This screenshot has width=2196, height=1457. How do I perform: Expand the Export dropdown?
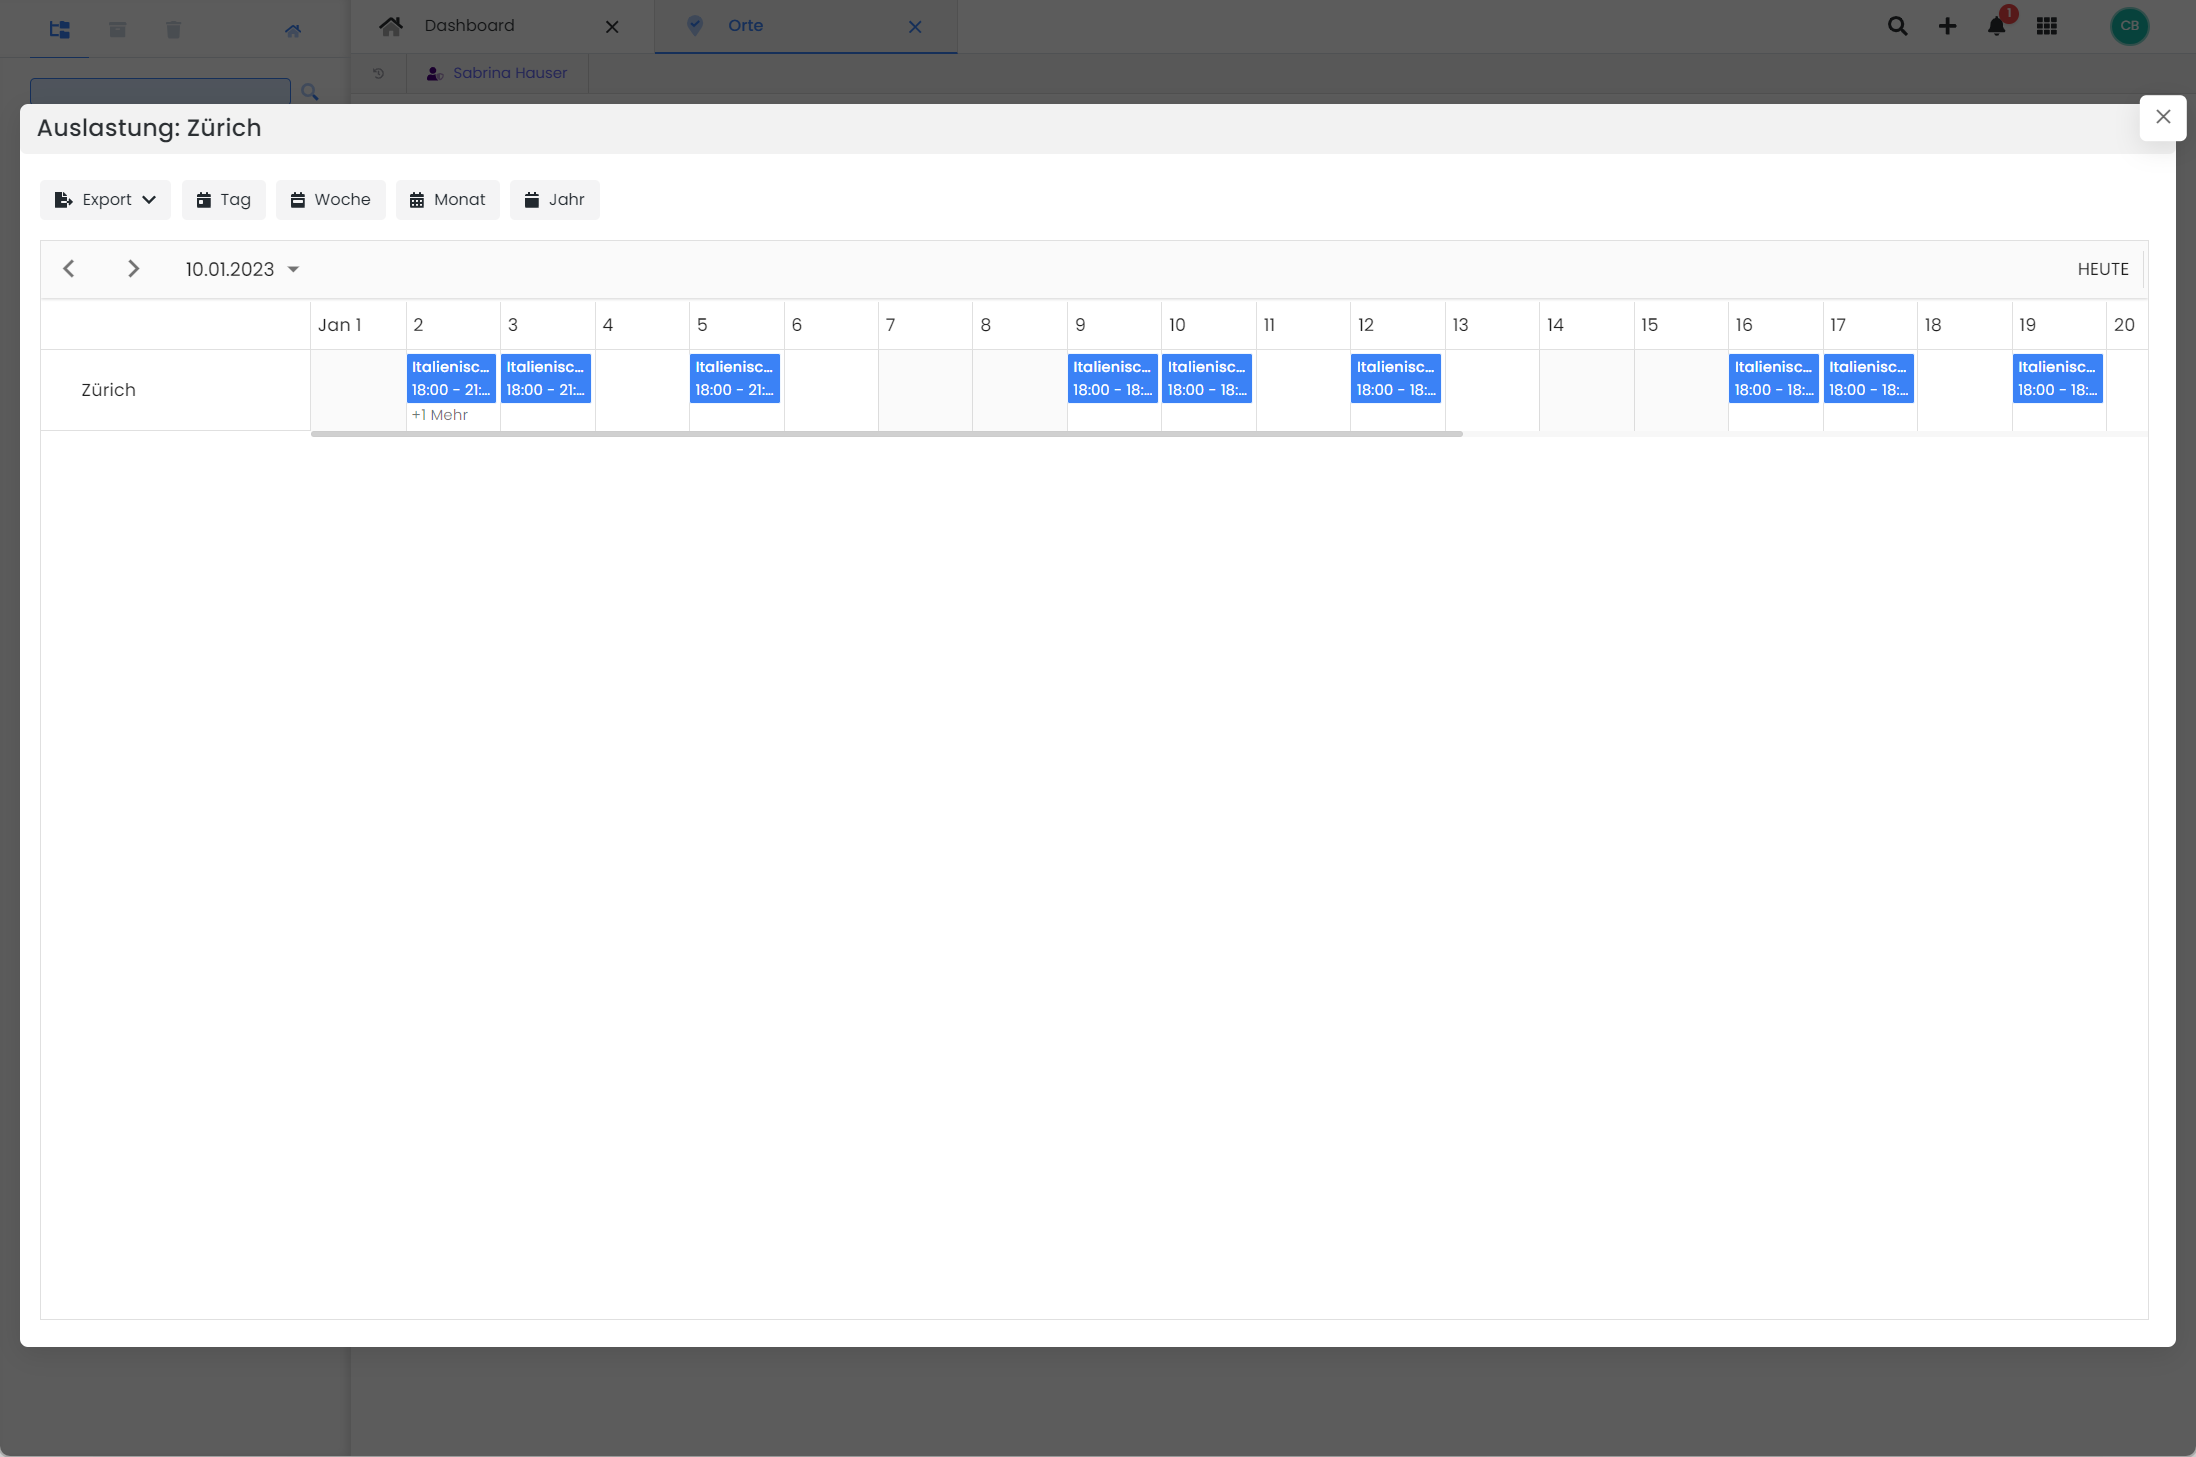pyautogui.click(x=105, y=200)
